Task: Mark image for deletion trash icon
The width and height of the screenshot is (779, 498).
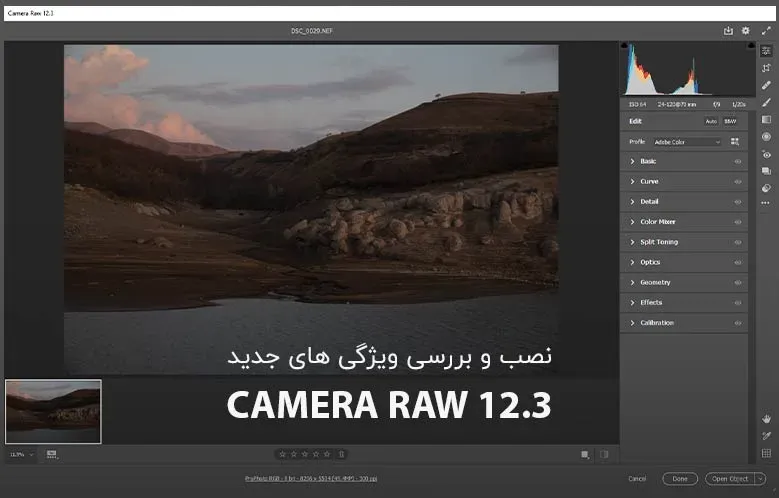Action: coord(341,454)
